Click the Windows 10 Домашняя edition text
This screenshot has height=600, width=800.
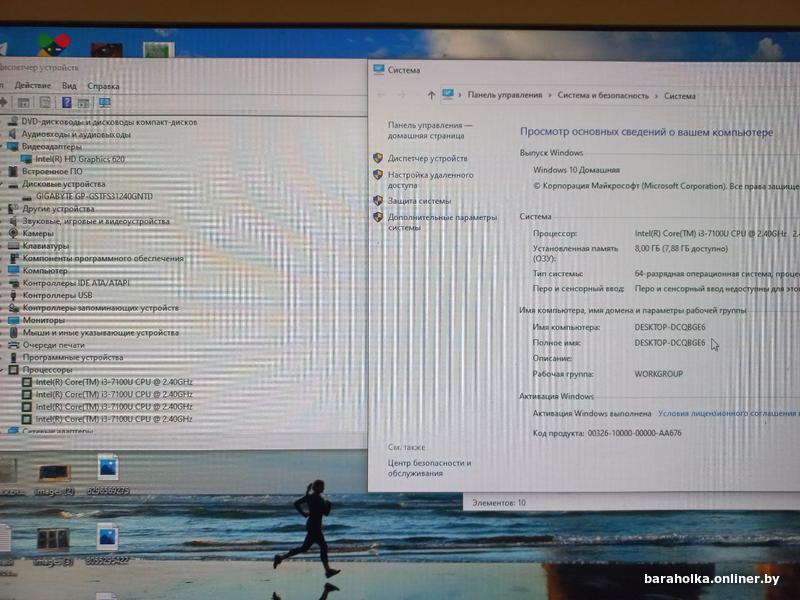[577, 170]
